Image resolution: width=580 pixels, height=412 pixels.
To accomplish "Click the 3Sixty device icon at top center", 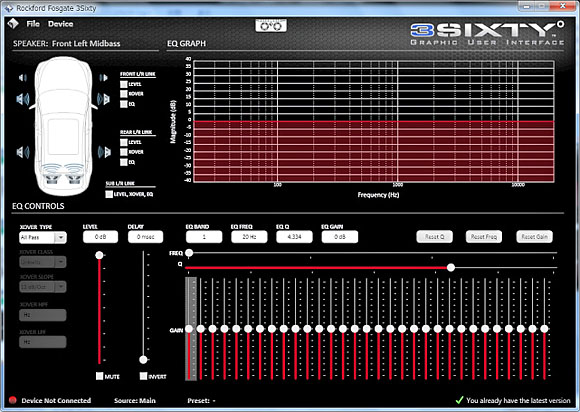I will click(271, 26).
